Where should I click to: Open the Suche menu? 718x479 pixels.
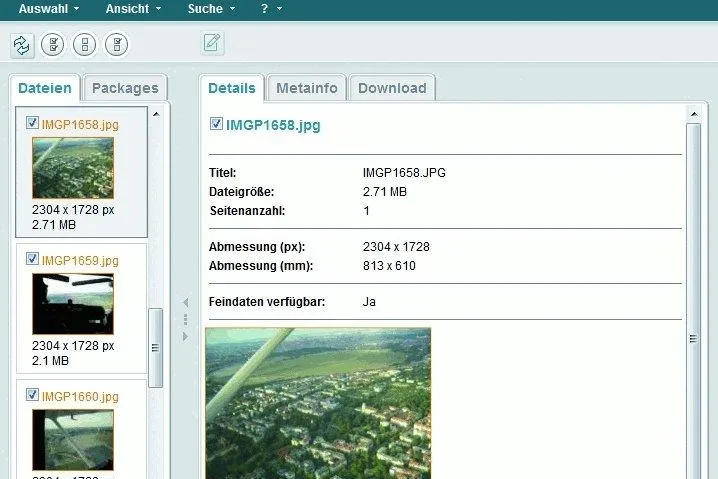point(211,9)
